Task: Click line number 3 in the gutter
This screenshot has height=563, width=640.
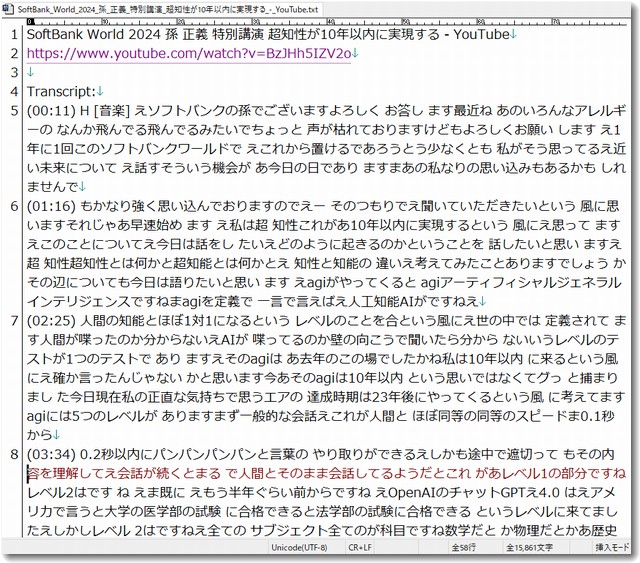Action: pyautogui.click(x=14, y=73)
